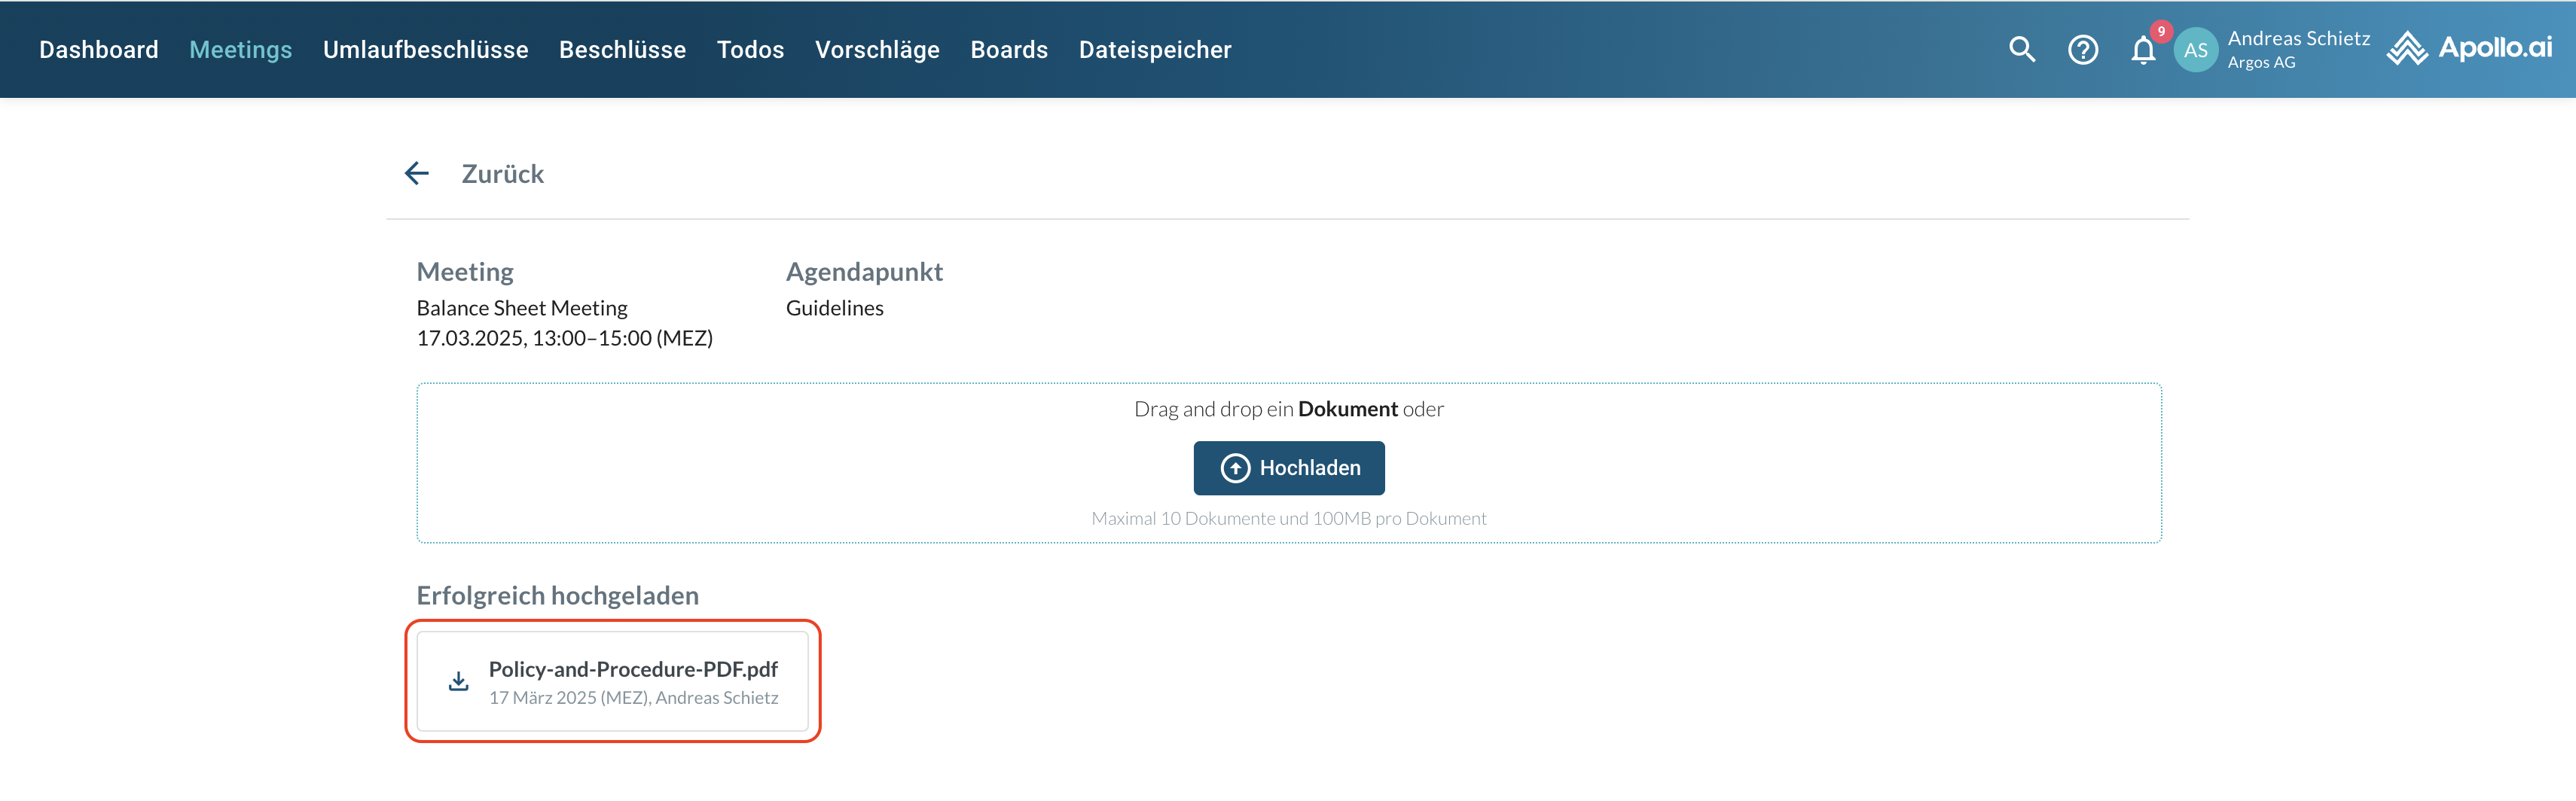The width and height of the screenshot is (2576, 801).
Task: Open the Dateispeicher file storage
Action: (1154, 49)
